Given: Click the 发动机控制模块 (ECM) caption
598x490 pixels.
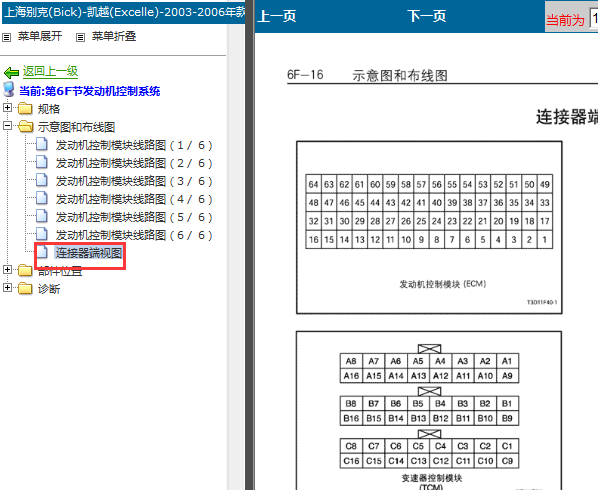Looking at the screenshot, I should [442, 284].
